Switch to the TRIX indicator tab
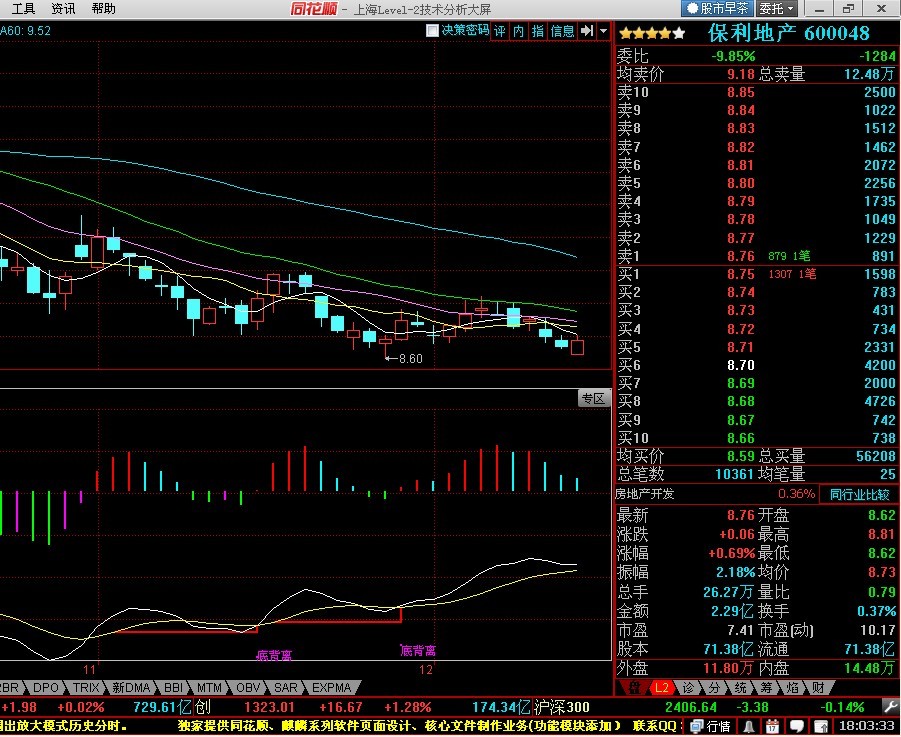This screenshot has width=901, height=737. click(x=86, y=688)
